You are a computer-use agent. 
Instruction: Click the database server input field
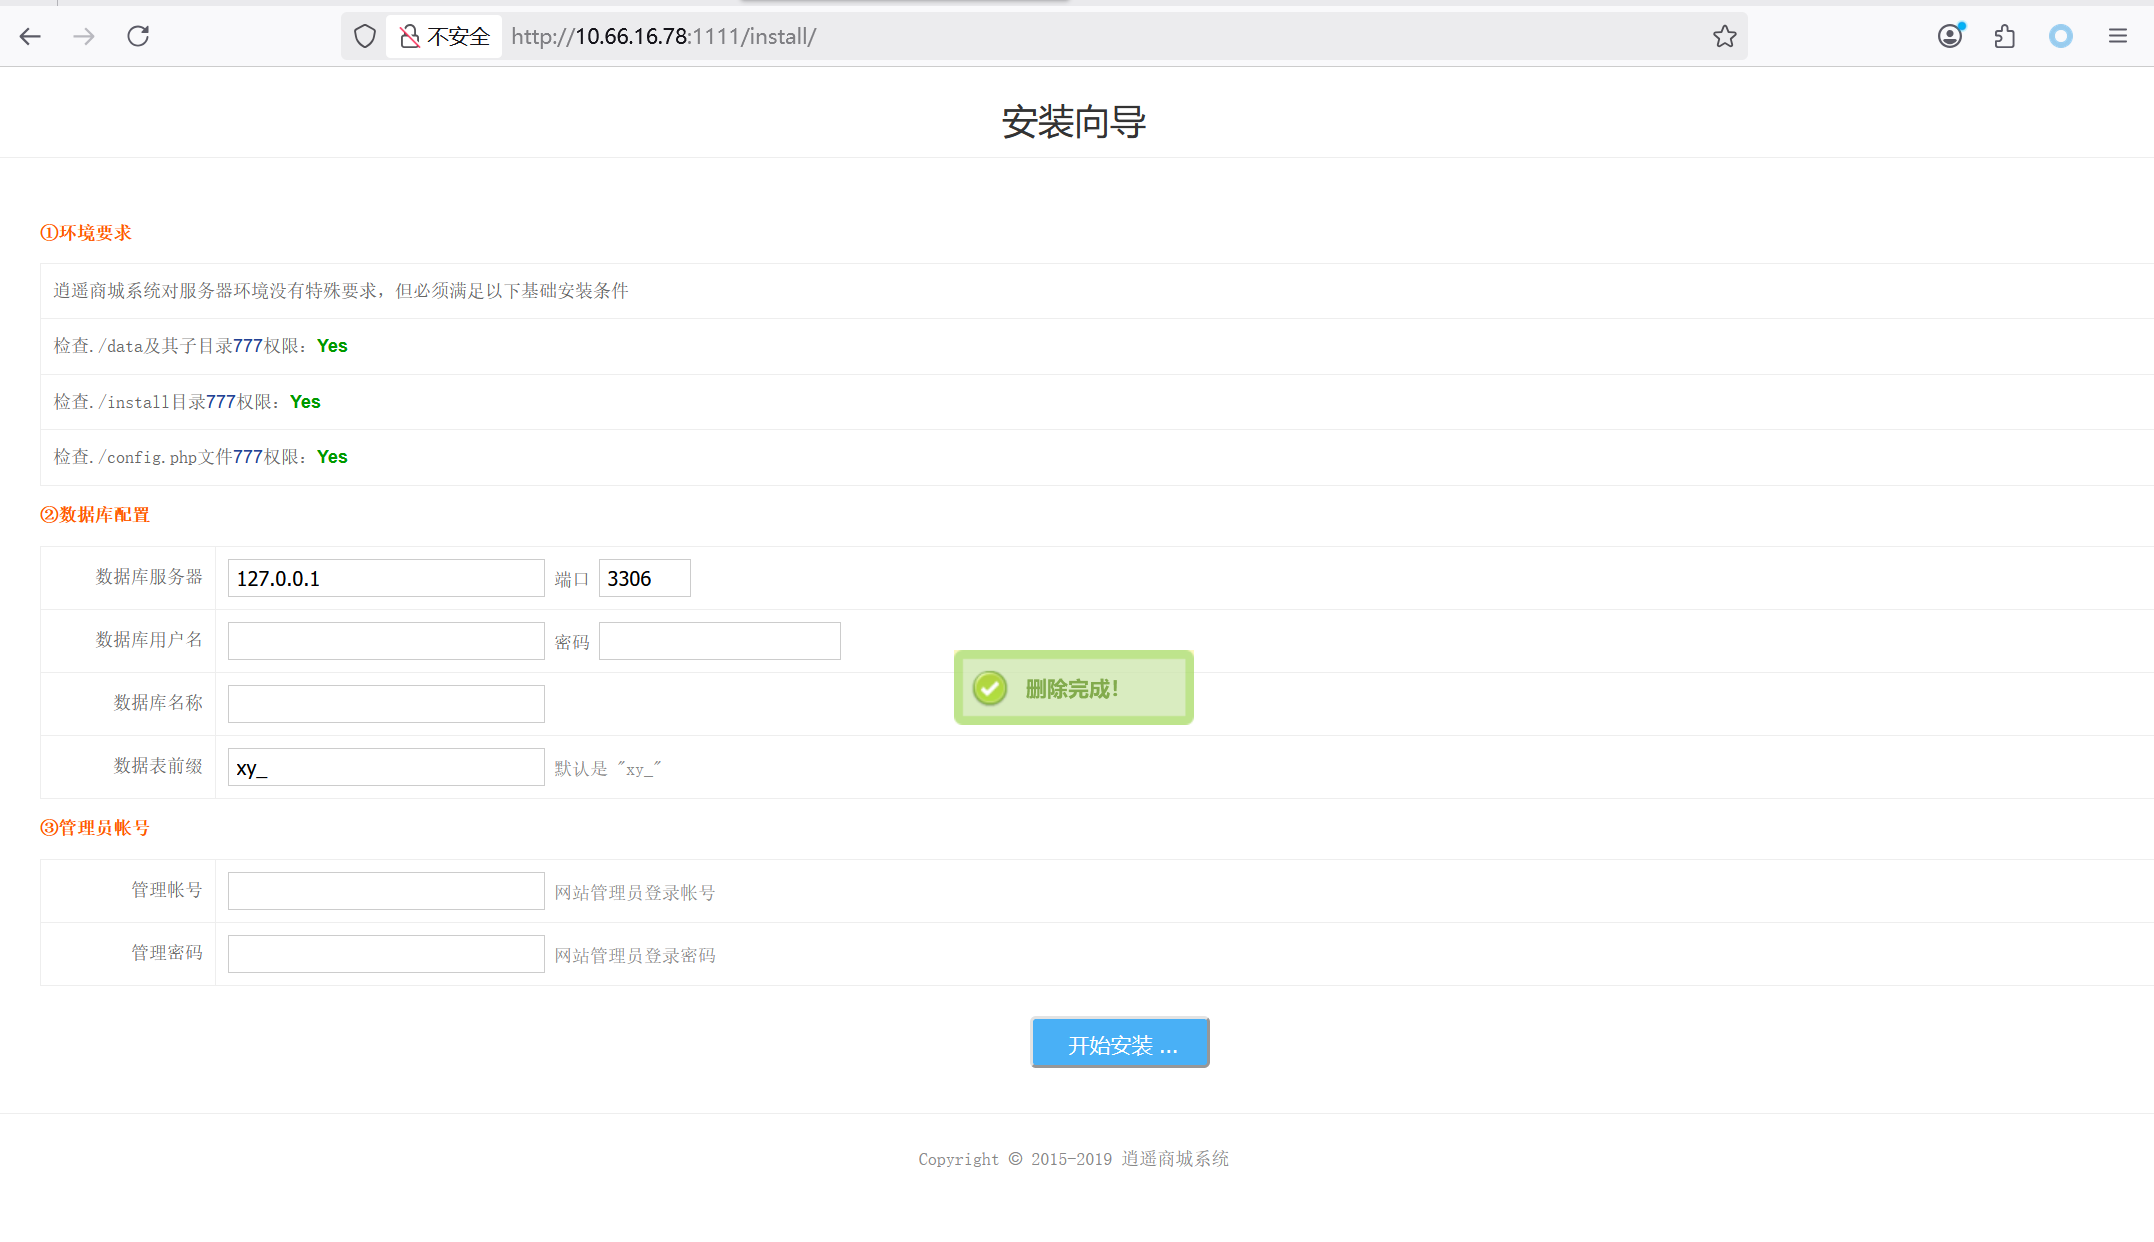(386, 578)
